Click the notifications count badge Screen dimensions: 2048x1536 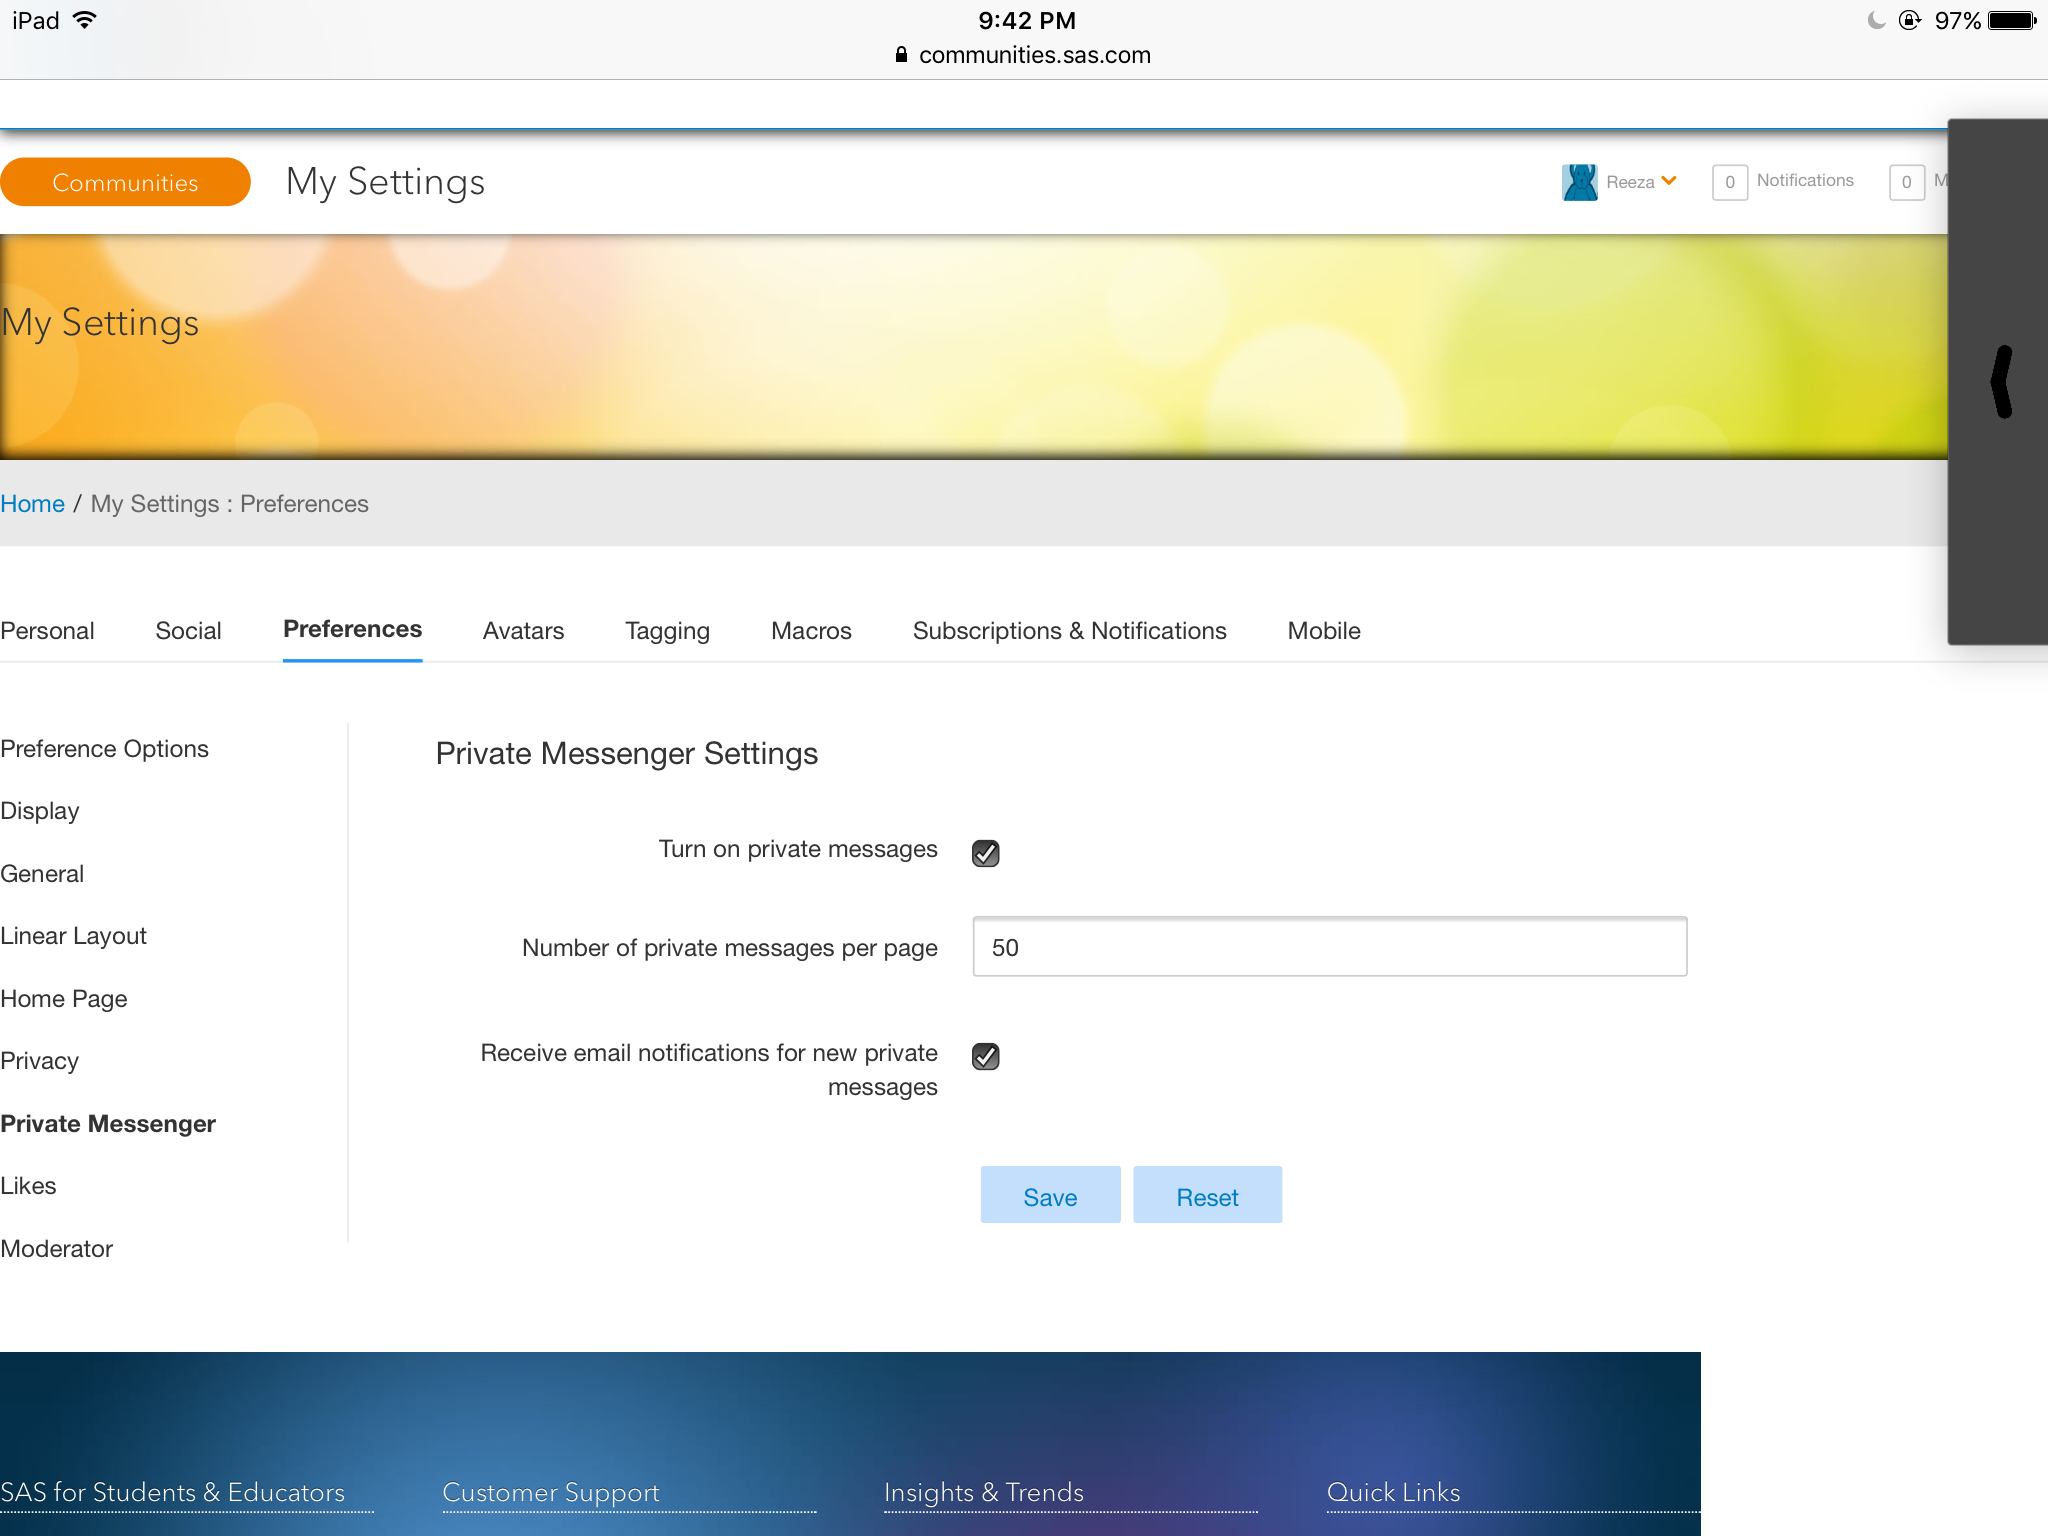tap(1729, 182)
